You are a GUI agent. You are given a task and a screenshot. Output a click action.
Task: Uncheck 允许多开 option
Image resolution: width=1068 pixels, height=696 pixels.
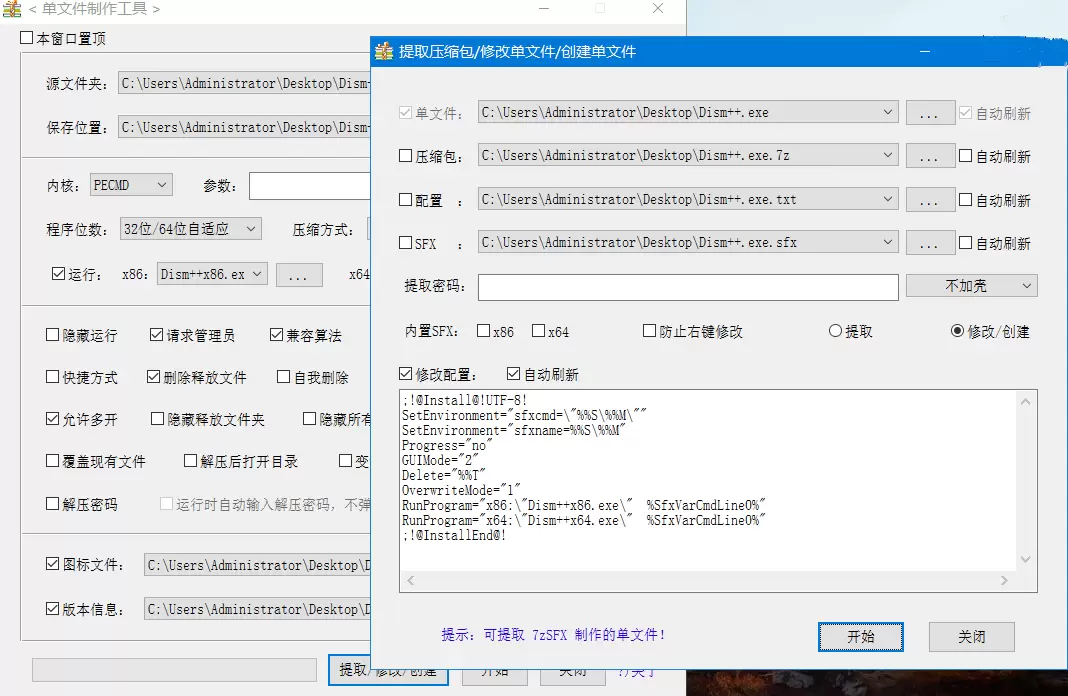point(52,419)
